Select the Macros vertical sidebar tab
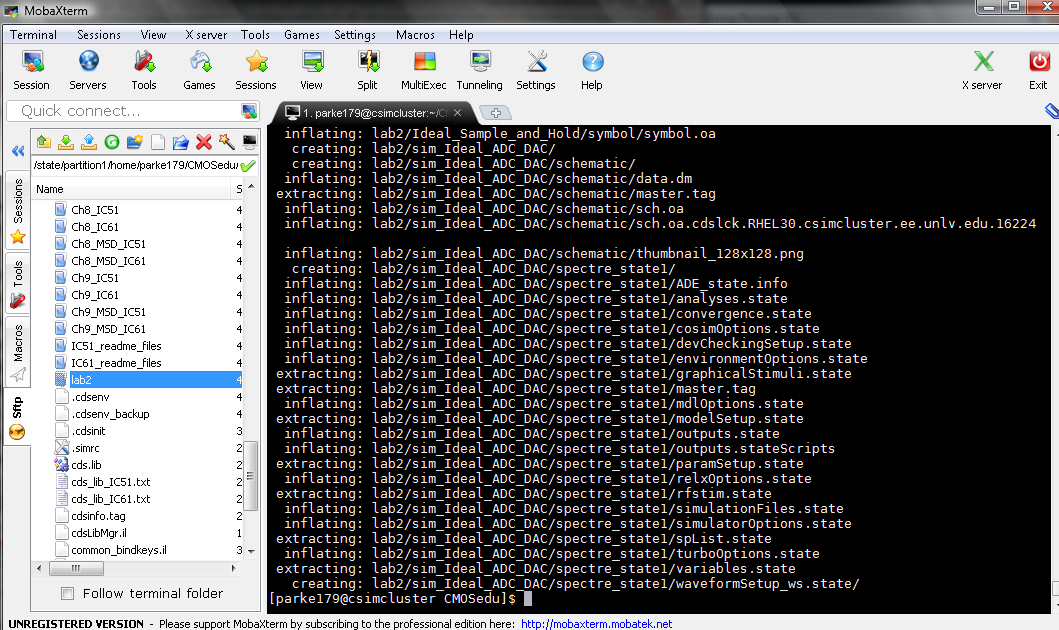1059x630 pixels. pos(18,351)
